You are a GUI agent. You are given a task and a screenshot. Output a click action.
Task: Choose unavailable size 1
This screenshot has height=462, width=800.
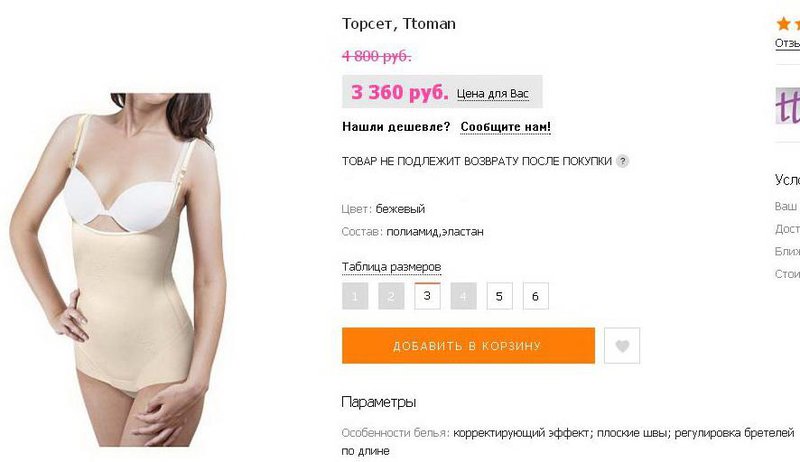[355, 296]
